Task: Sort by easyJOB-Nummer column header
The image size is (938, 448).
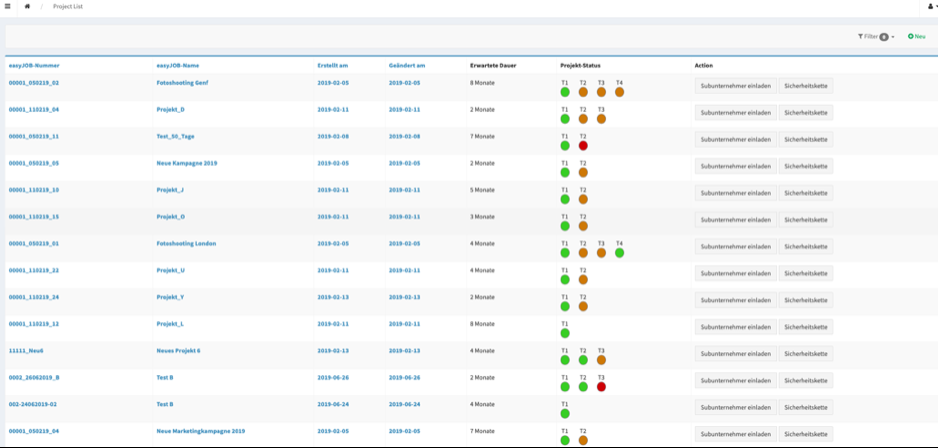Action: coord(34,65)
